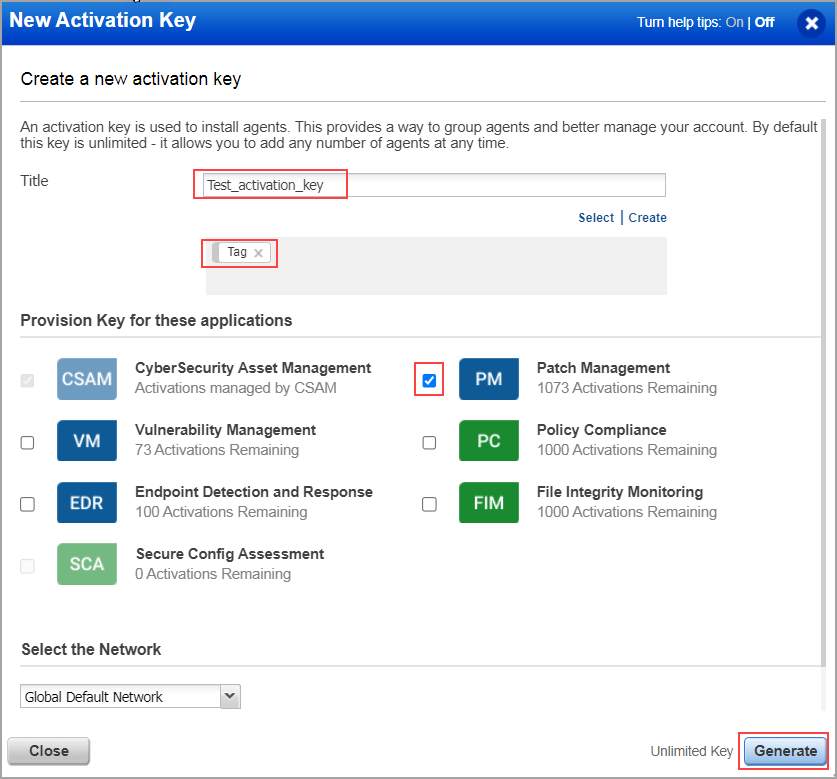The width and height of the screenshot is (837, 779).
Task: Check the Endpoint Detection and Response checkbox
Action: point(27,504)
